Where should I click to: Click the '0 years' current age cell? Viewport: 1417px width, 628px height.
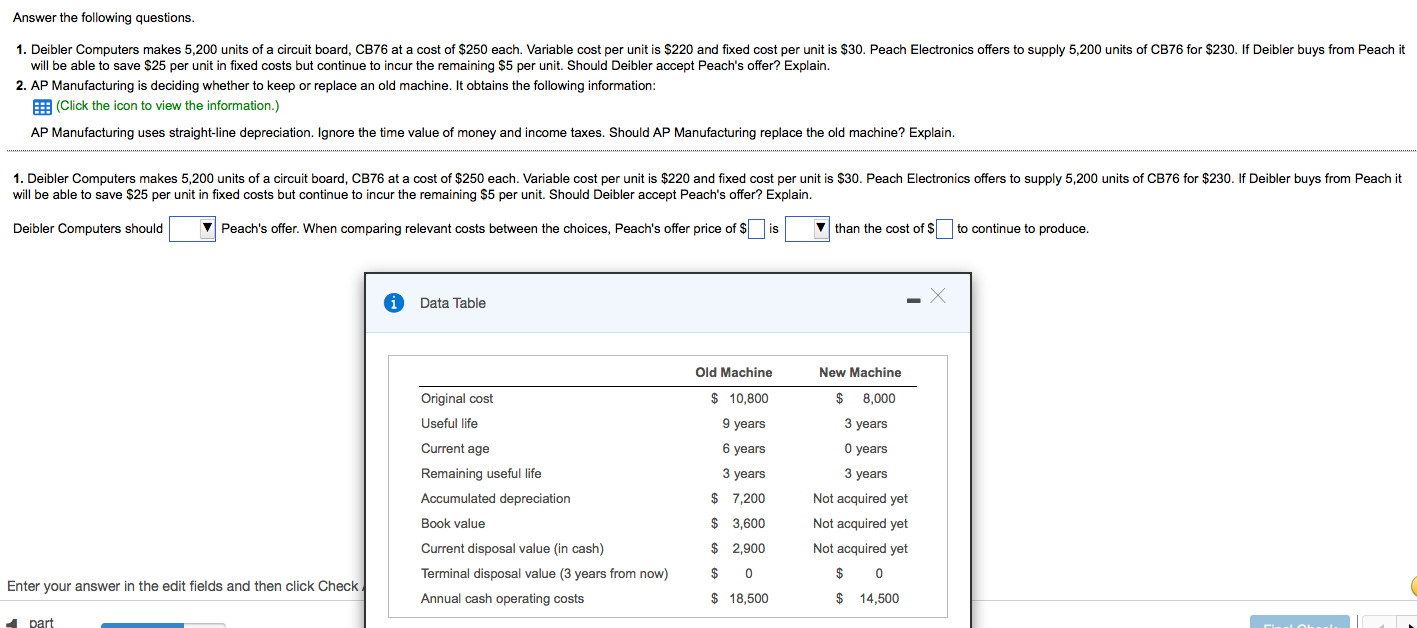[866, 448]
